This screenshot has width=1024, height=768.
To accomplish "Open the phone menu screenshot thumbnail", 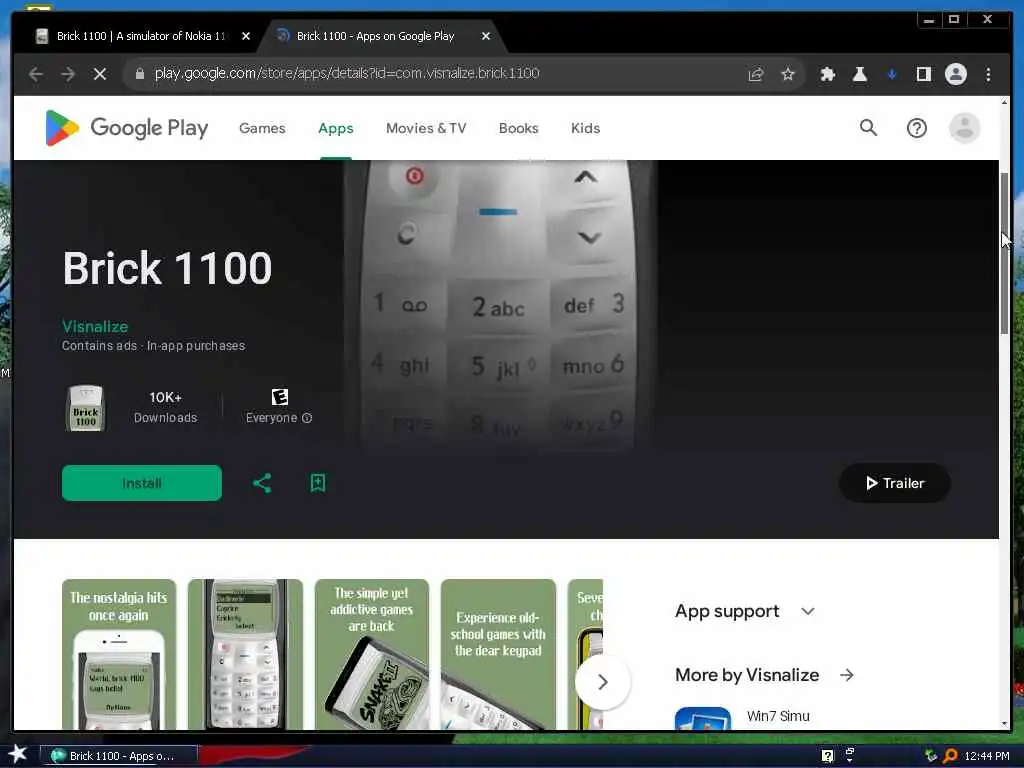I will [x=245, y=654].
